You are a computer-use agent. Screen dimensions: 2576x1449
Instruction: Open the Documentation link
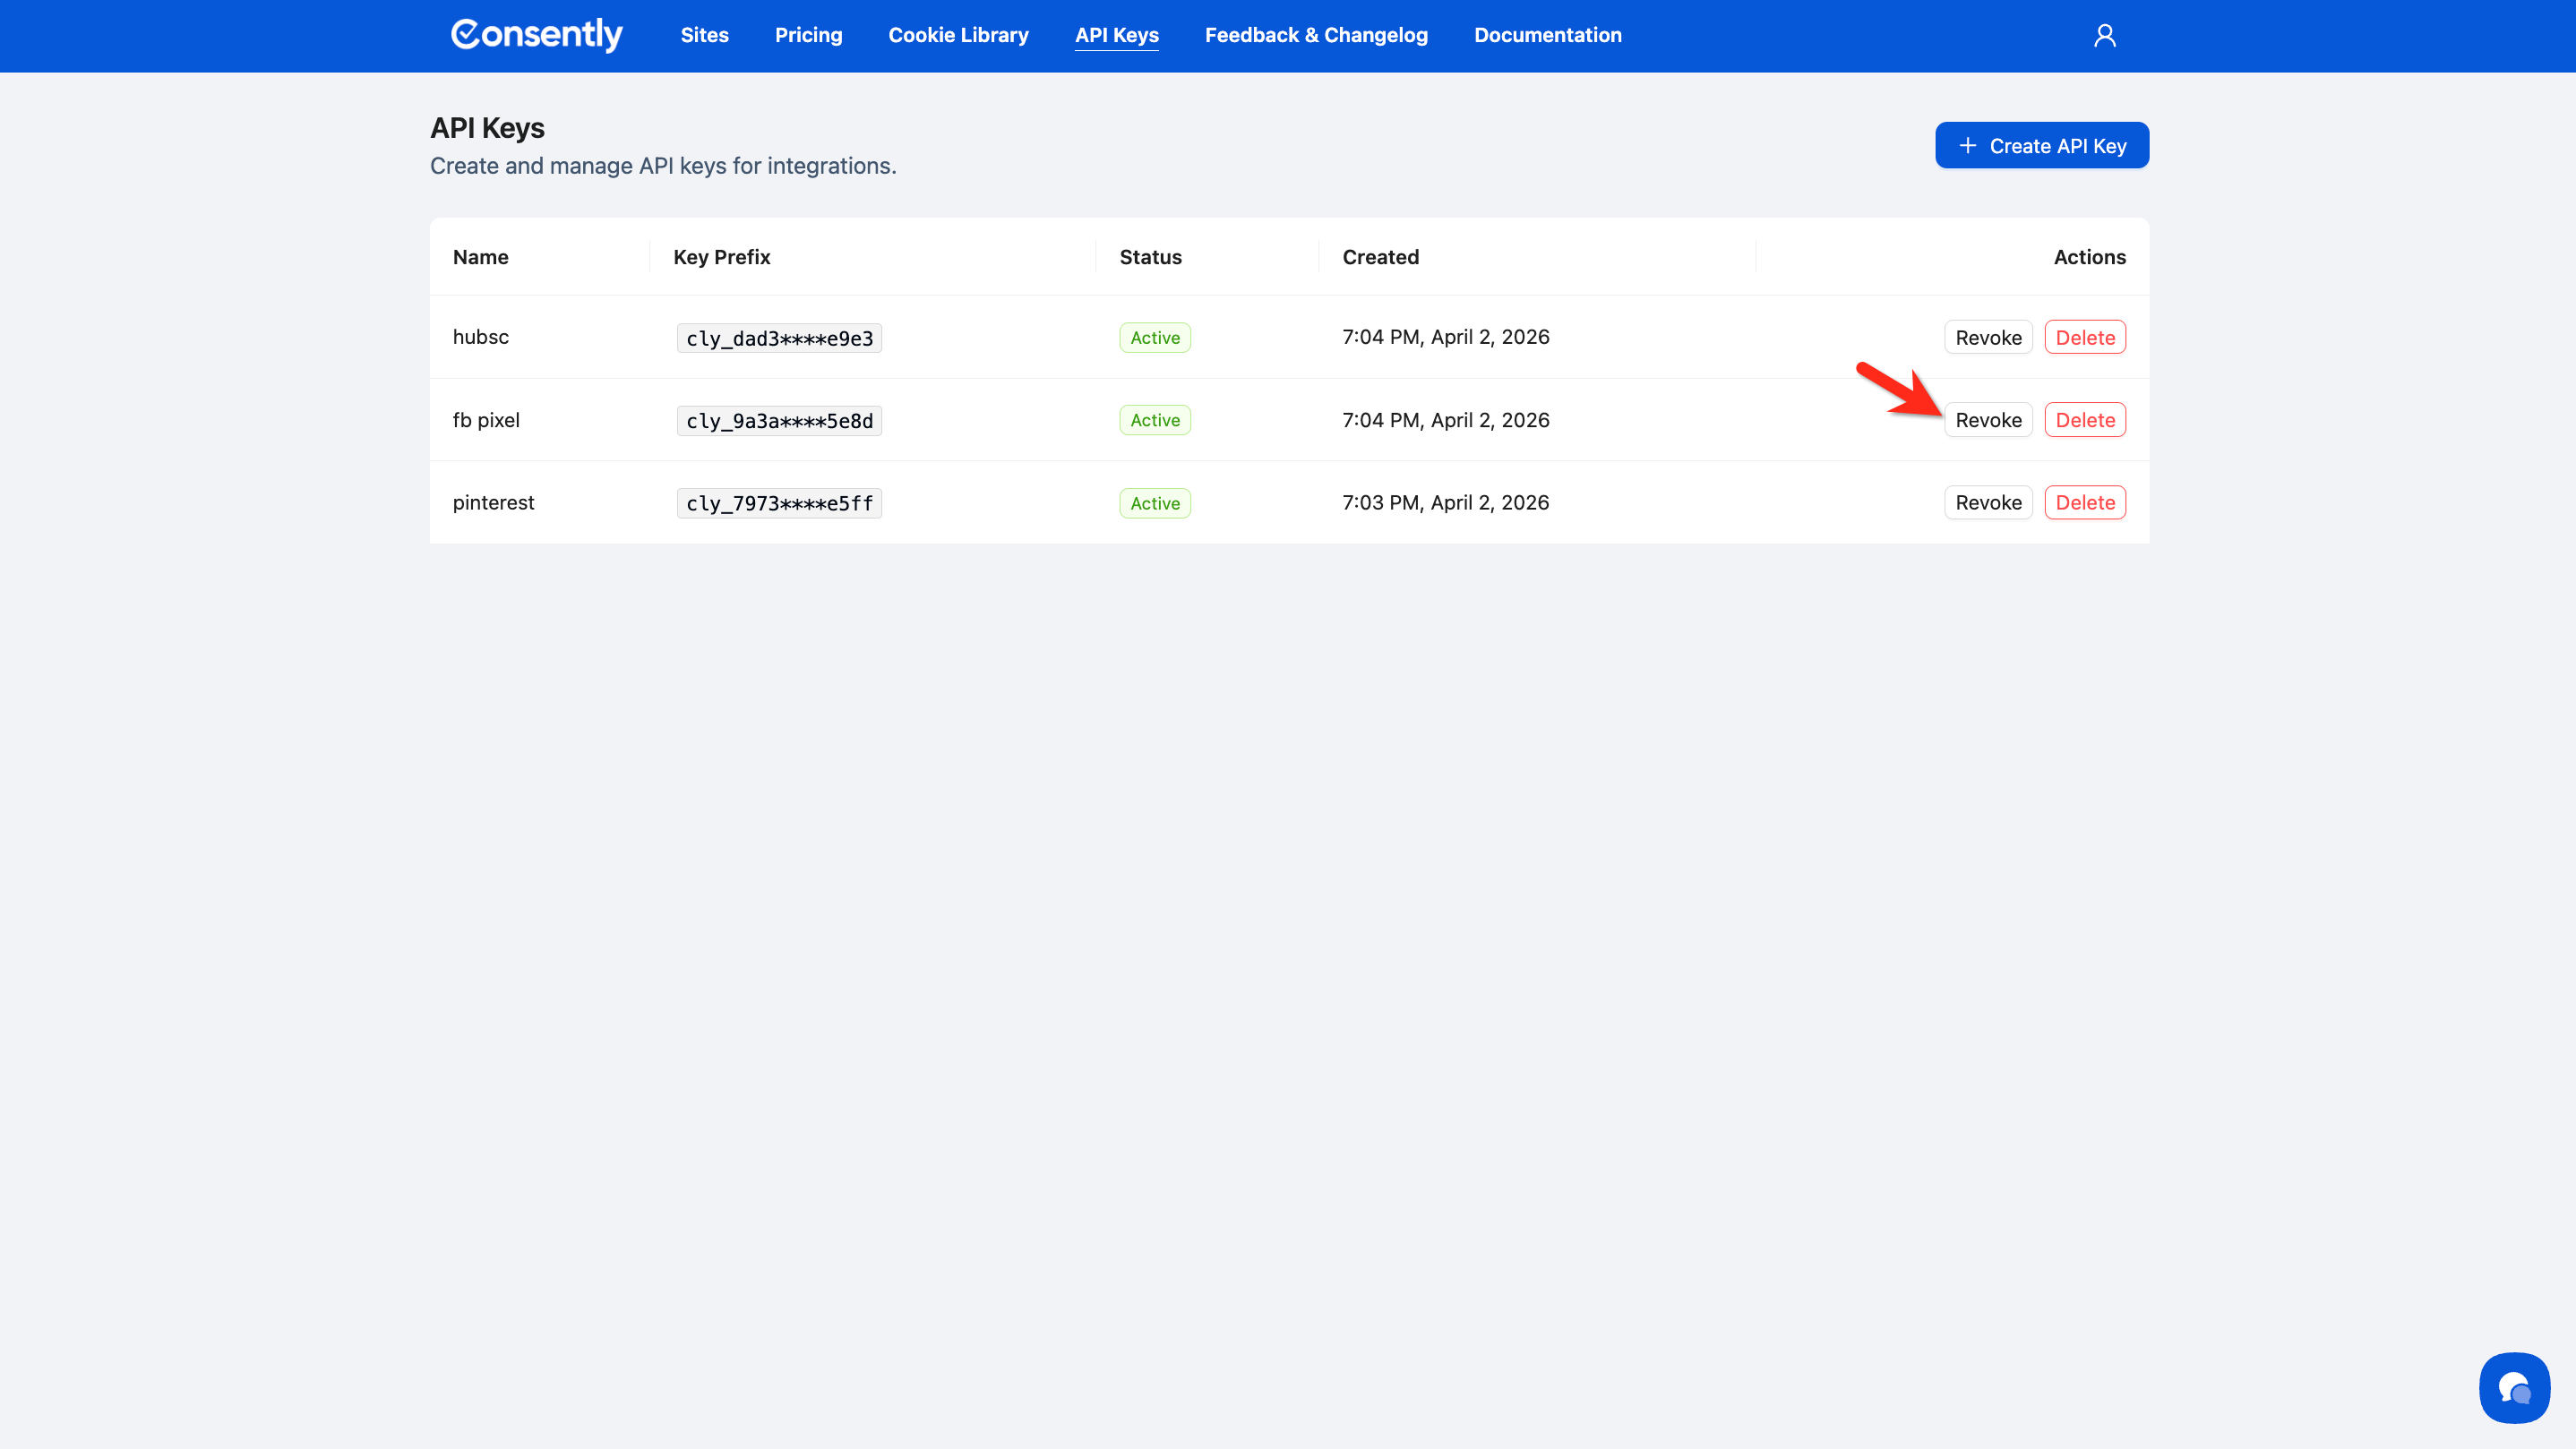pos(1547,35)
